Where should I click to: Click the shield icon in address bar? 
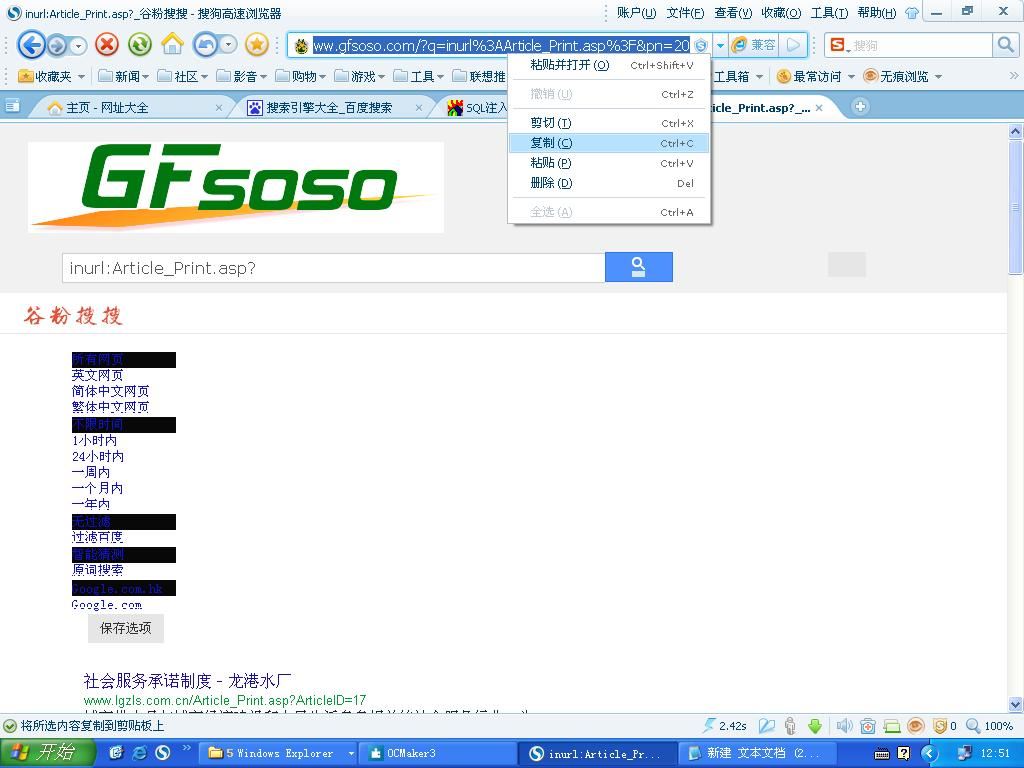point(701,45)
